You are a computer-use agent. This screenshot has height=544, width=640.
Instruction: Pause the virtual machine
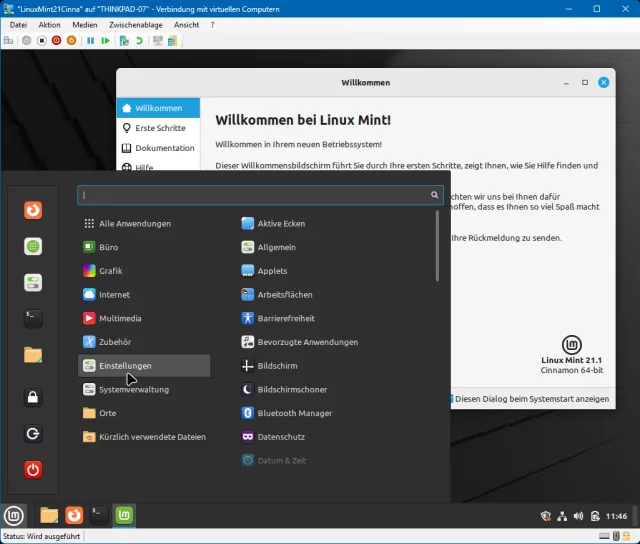[x=90, y=40]
